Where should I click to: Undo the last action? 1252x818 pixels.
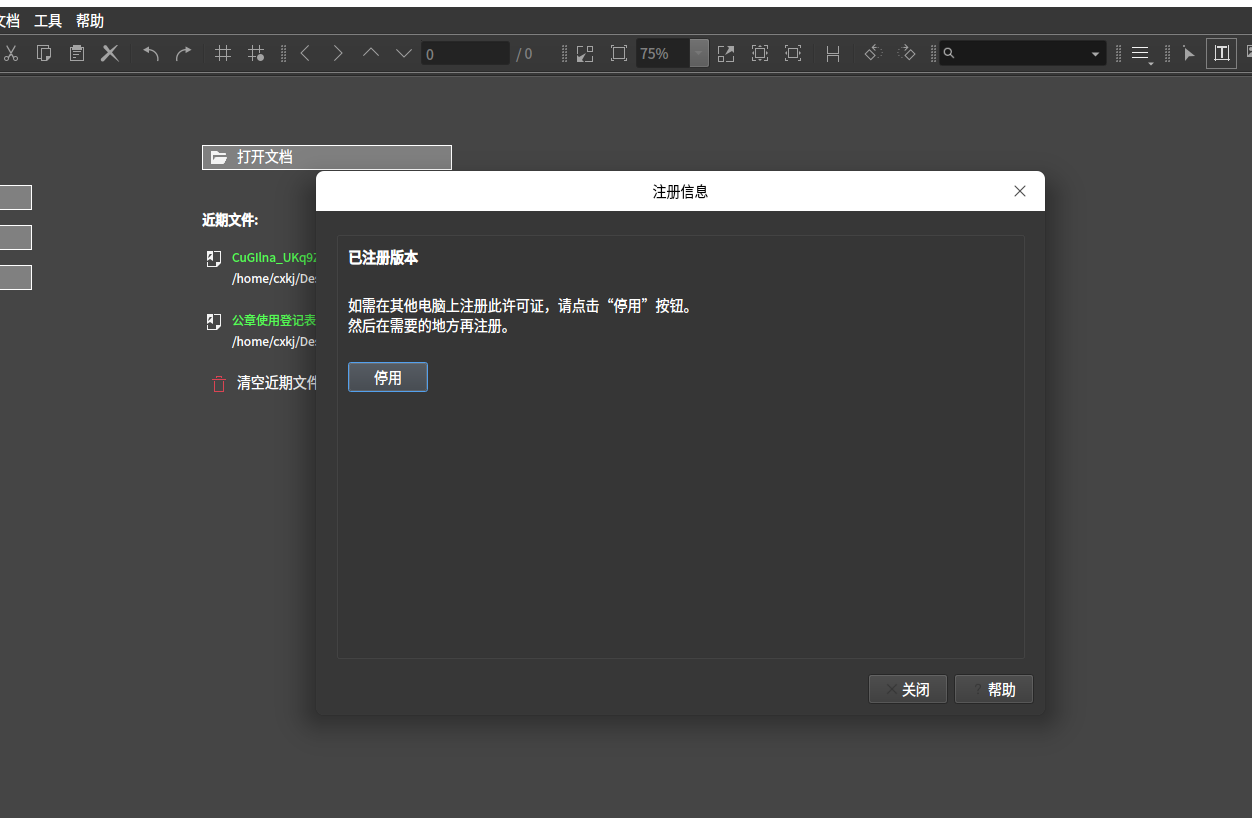point(151,54)
